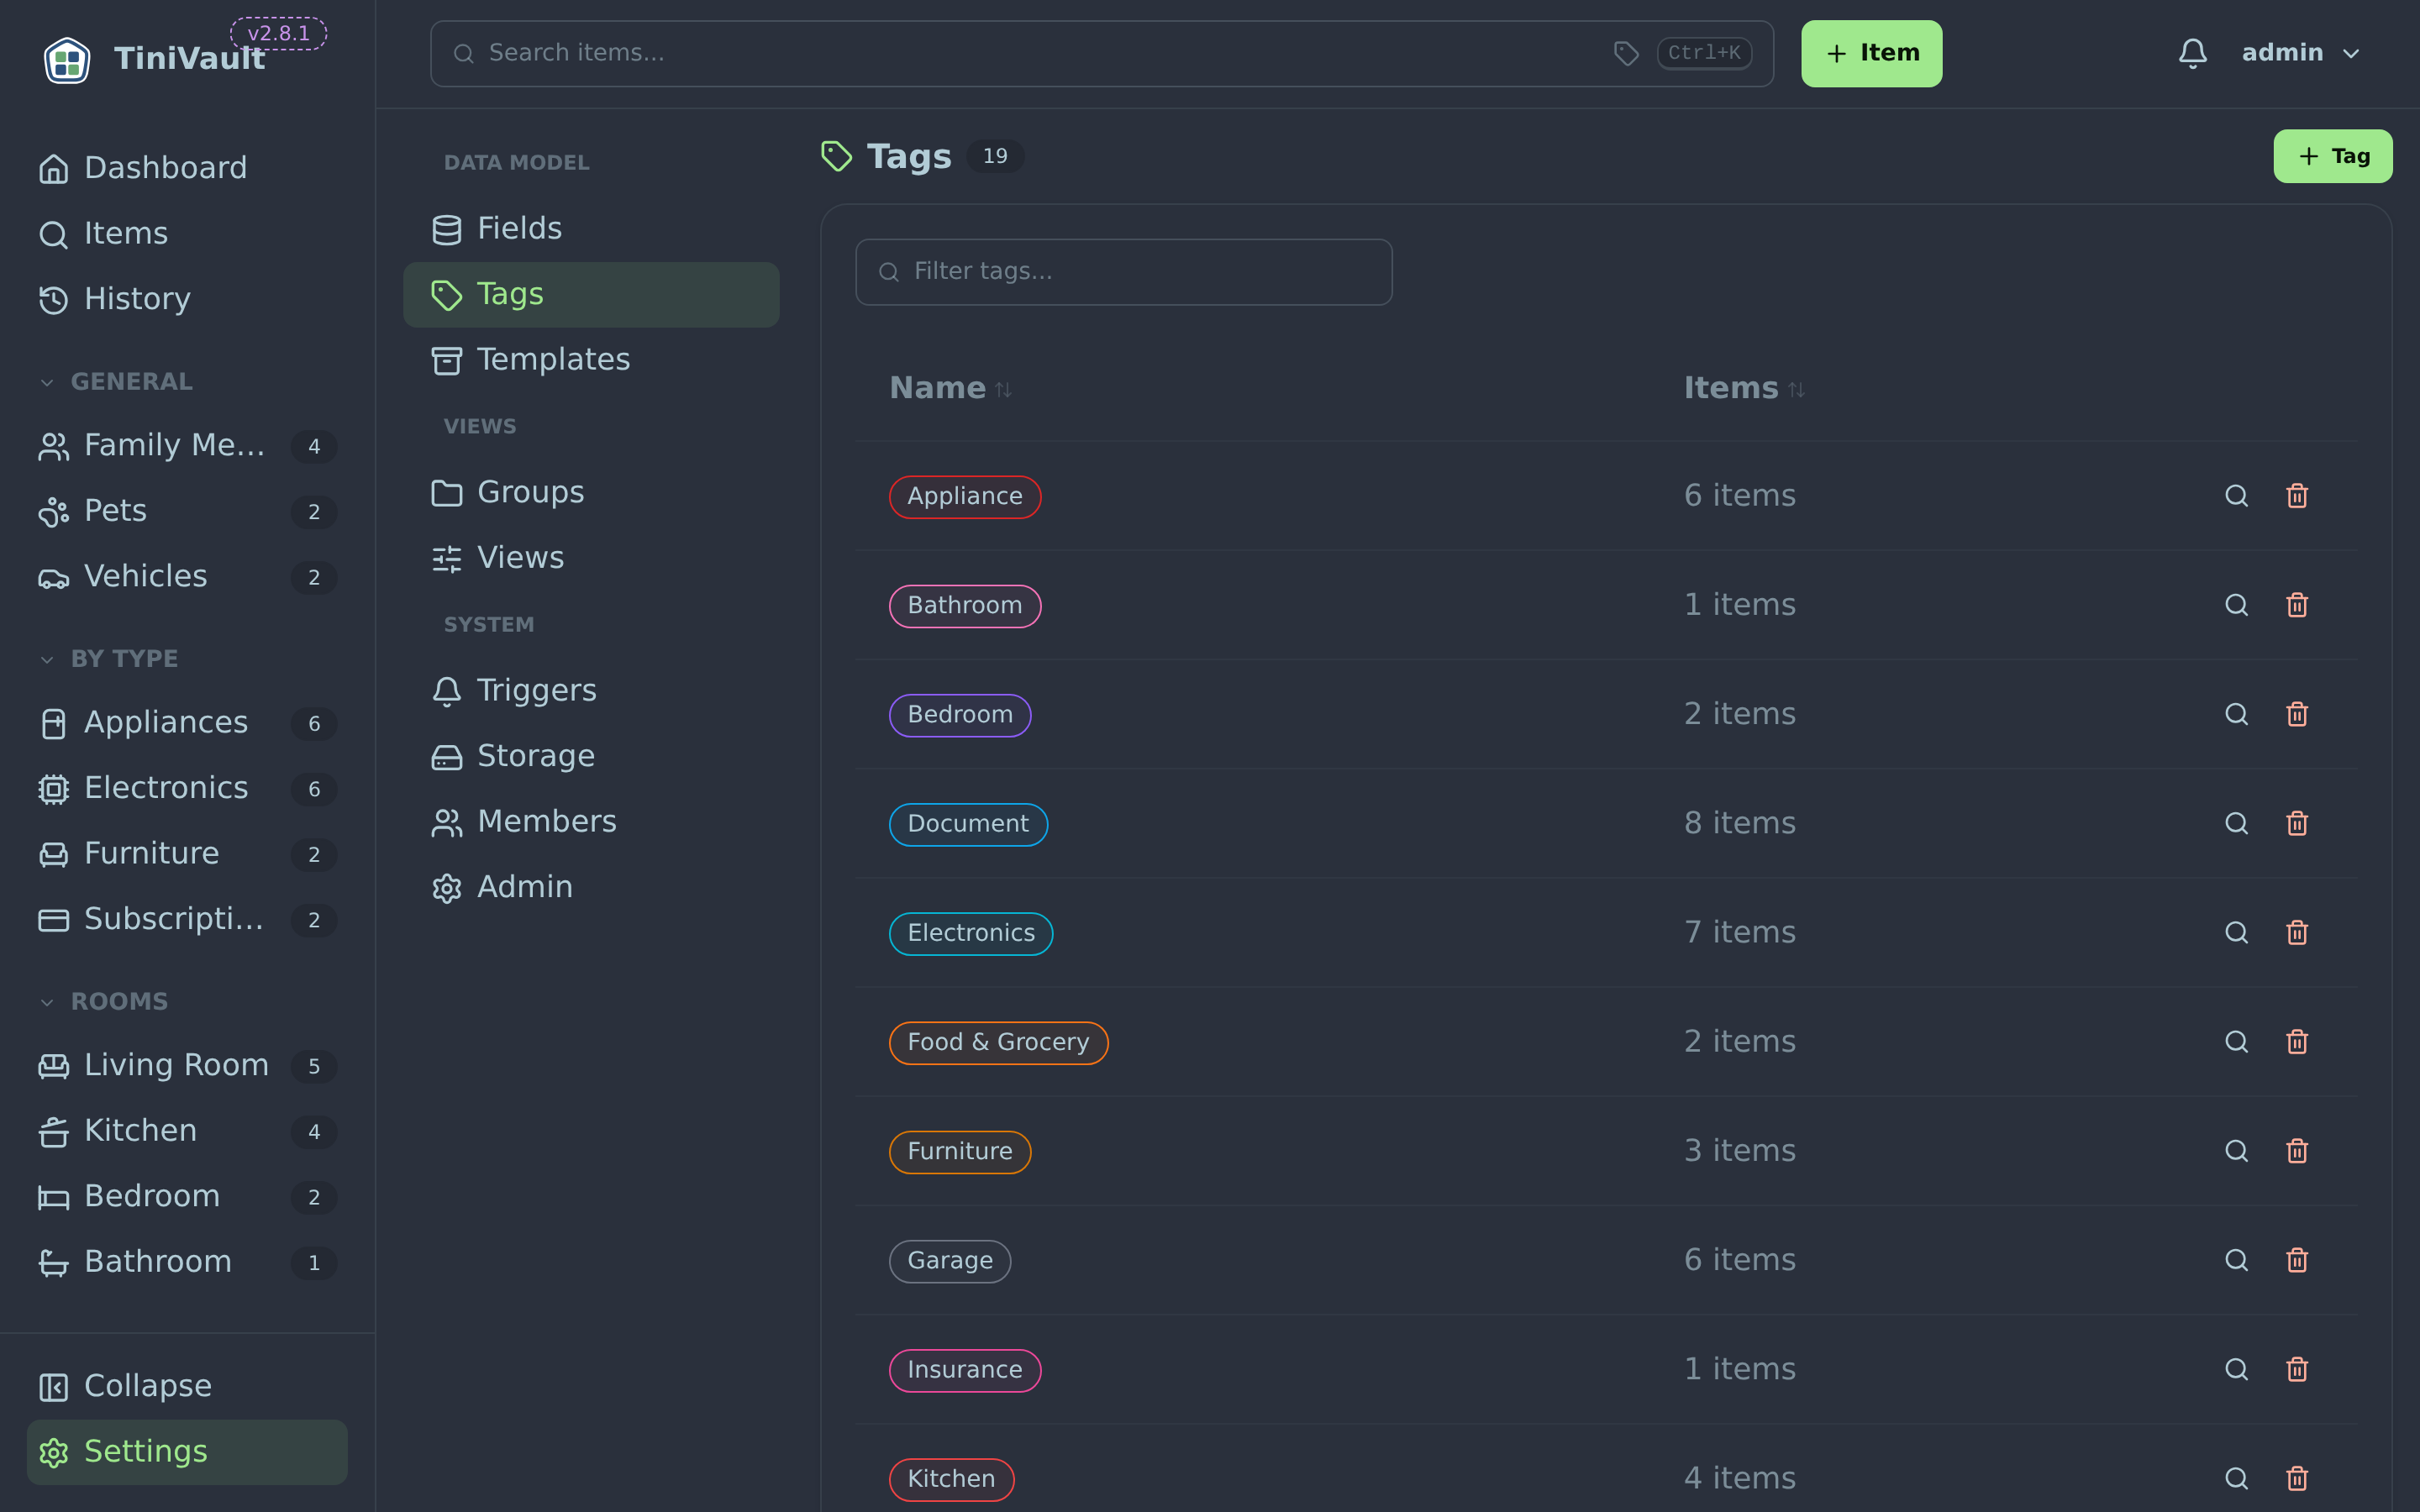Search items tagged Appliance
The width and height of the screenshot is (2420, 1512).
(x=2236, y=496)
